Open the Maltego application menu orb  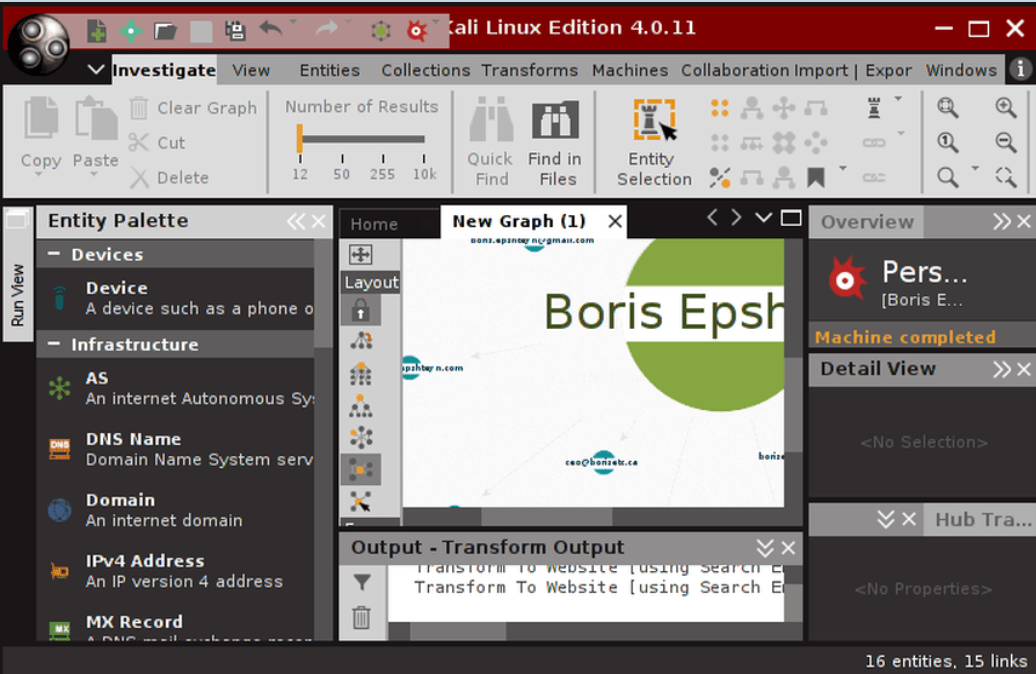pyautogui.click(x=38, y=44)
